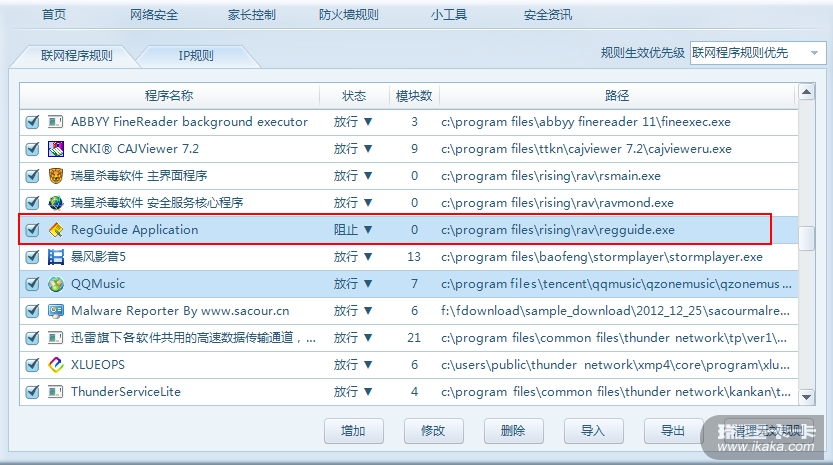Toggle the QQMusic rule checkbox
Viewport: 833px width, 465px height.
point(32,284)
